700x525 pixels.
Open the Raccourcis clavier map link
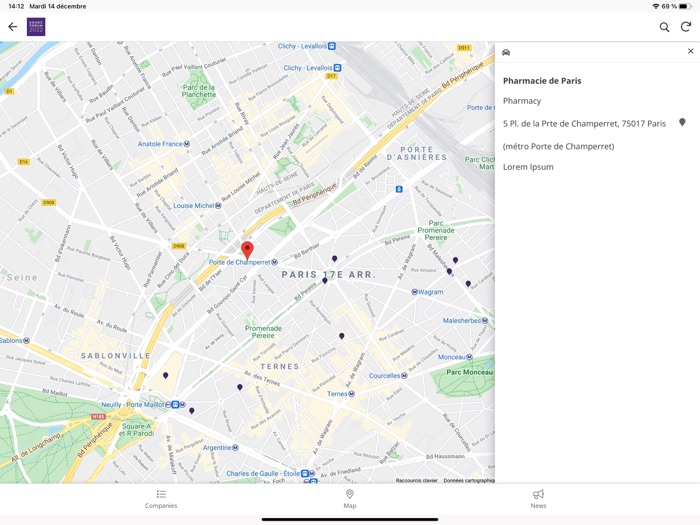click(x=417, y=480)
